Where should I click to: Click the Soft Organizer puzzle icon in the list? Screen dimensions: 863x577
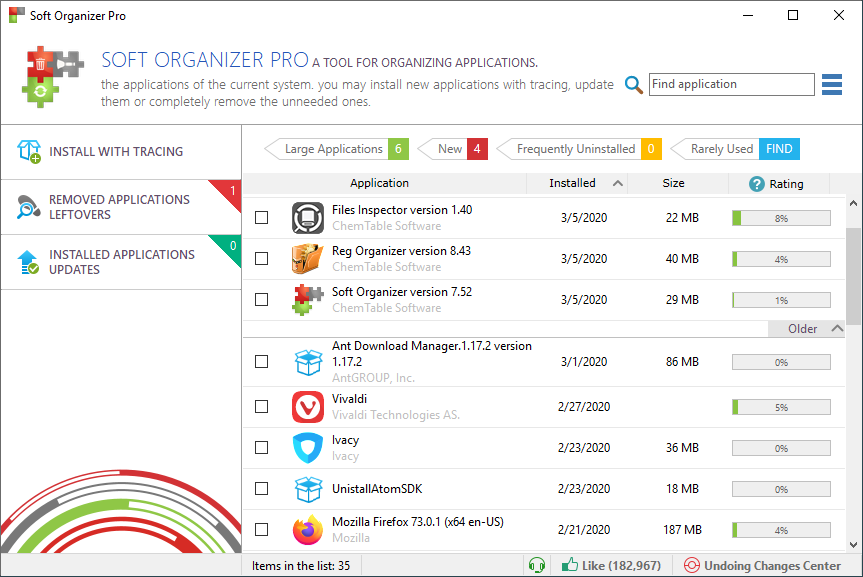point(308,300)
